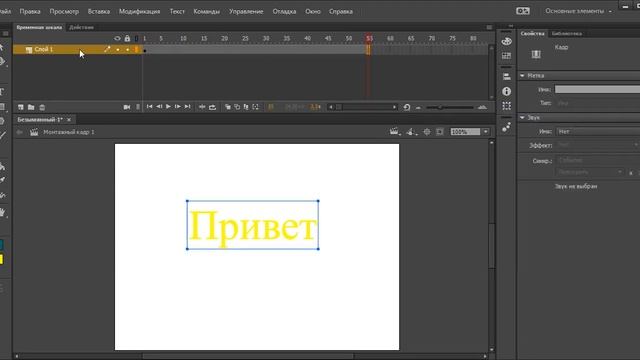
Task: Enable onion skin outlines
Action: point(237,107)
